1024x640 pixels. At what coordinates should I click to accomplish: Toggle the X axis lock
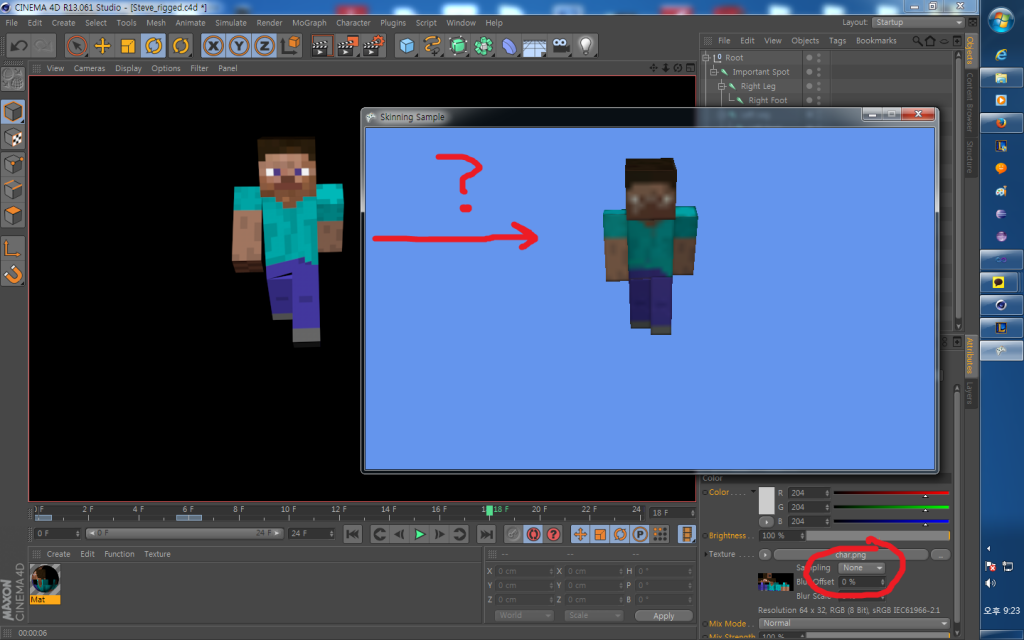213,46
